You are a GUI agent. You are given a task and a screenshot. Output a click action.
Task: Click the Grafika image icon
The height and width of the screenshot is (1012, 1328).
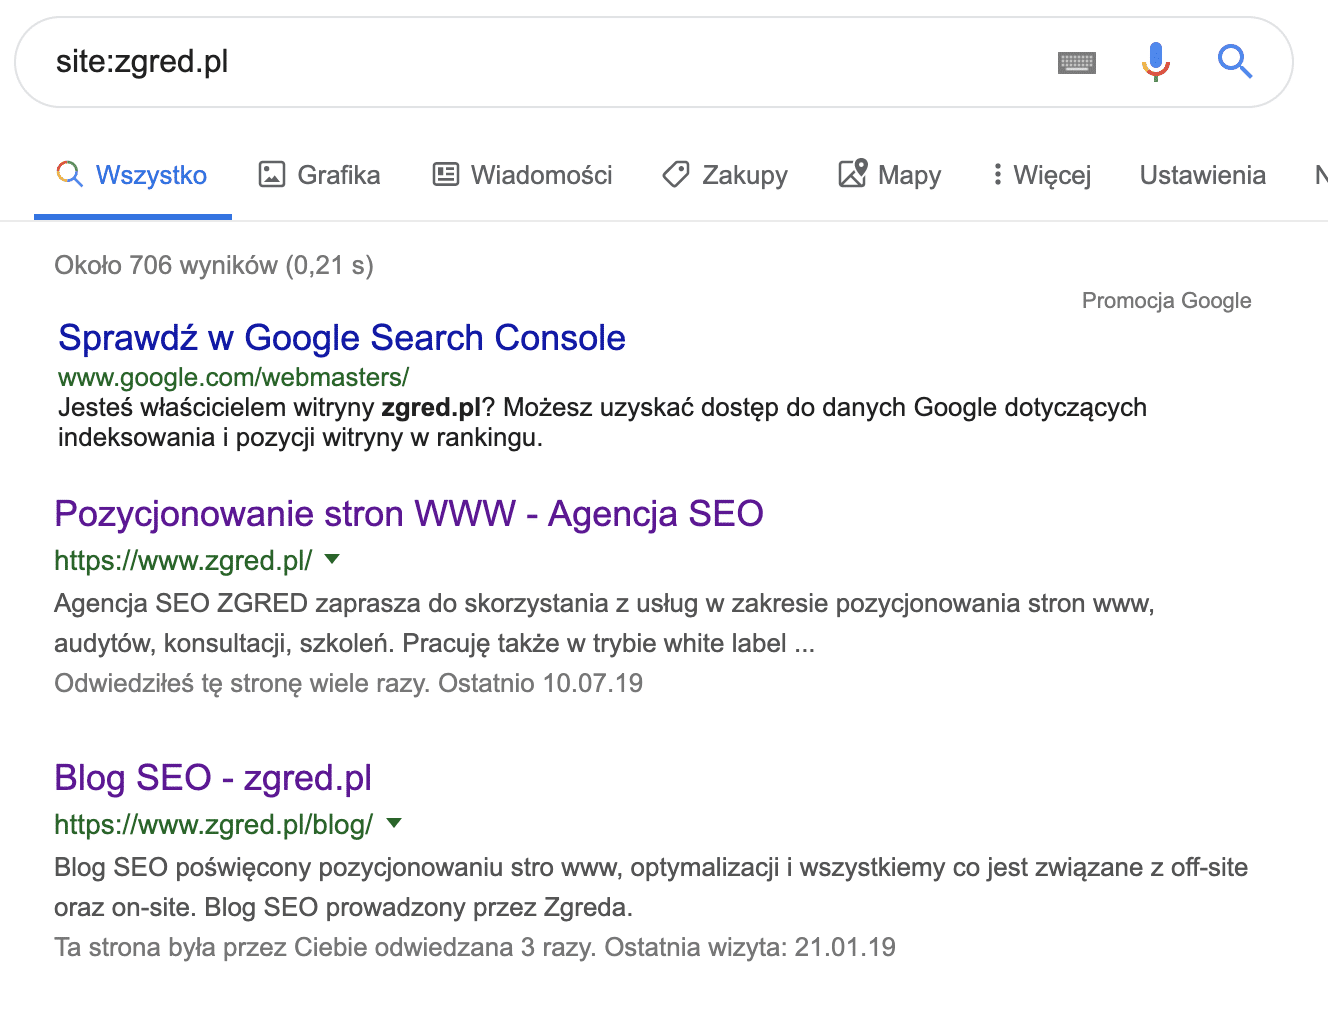[272, 175]
